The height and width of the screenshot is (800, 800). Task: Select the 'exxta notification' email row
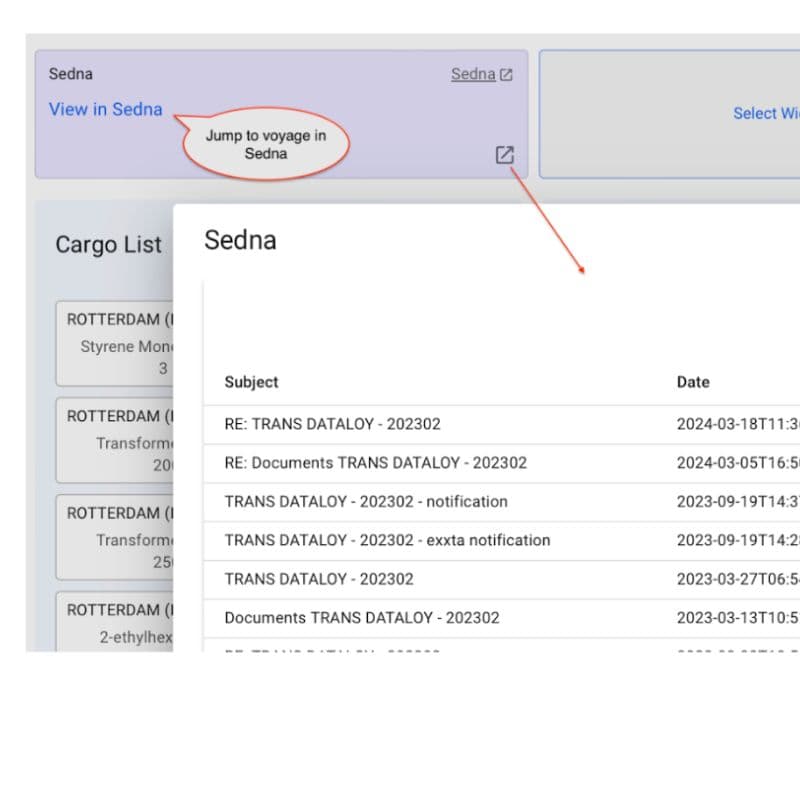pyautogui.click(x=502, y=541)
